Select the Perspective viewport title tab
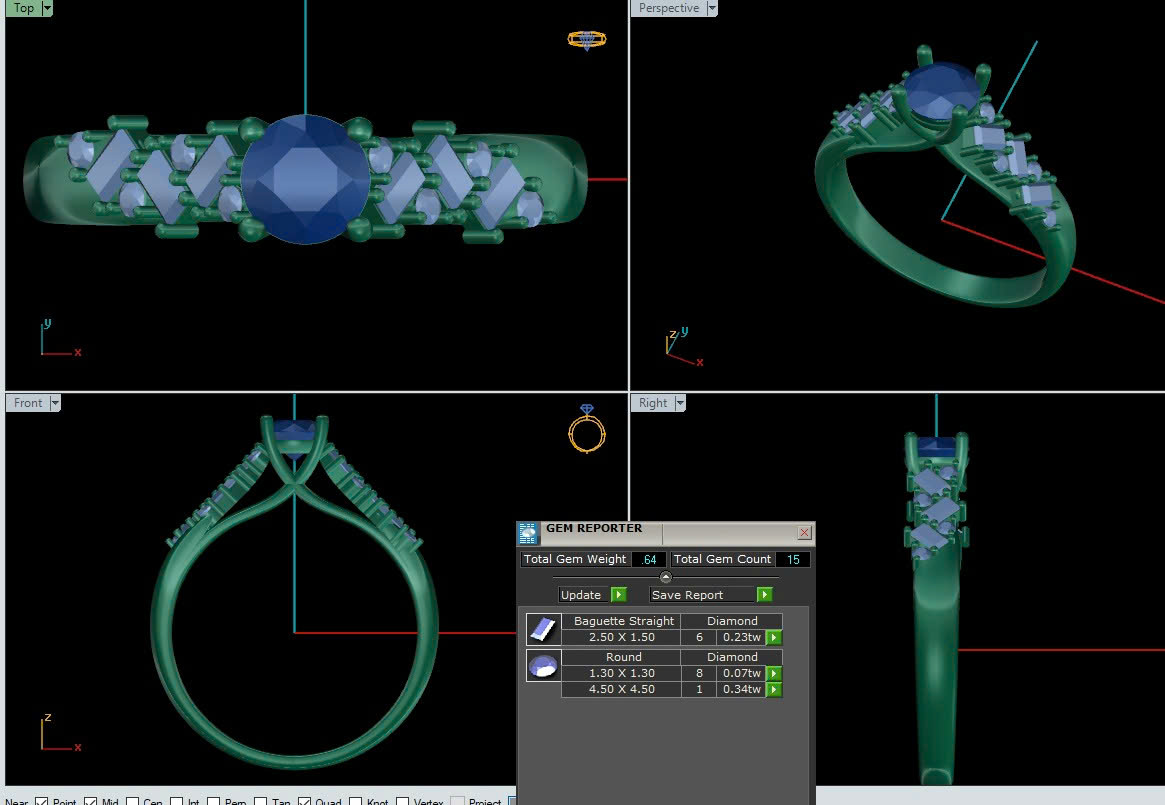This screenshot has height=805, width=1165. (x=668, y=8)
